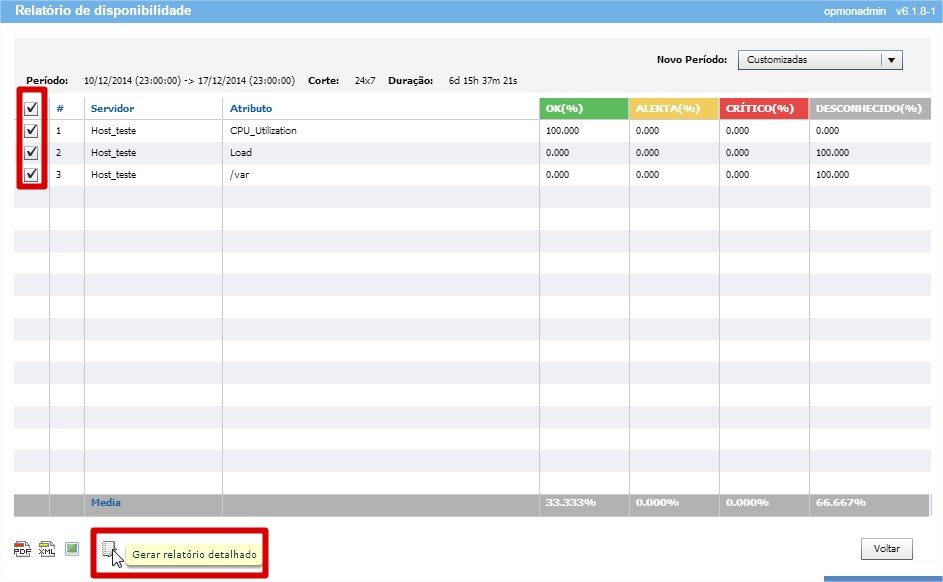
Task: Click the Customizadas dropdown arrow
Action: [x=891, y=60]
